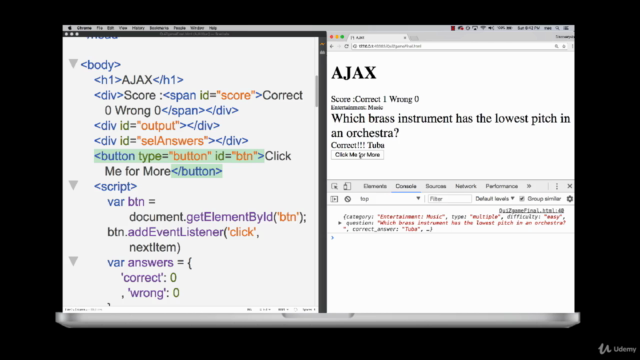Show the console sidebar icon
Image resolution: width=640 pixels, height=360 pixels.
click(334, 199)
